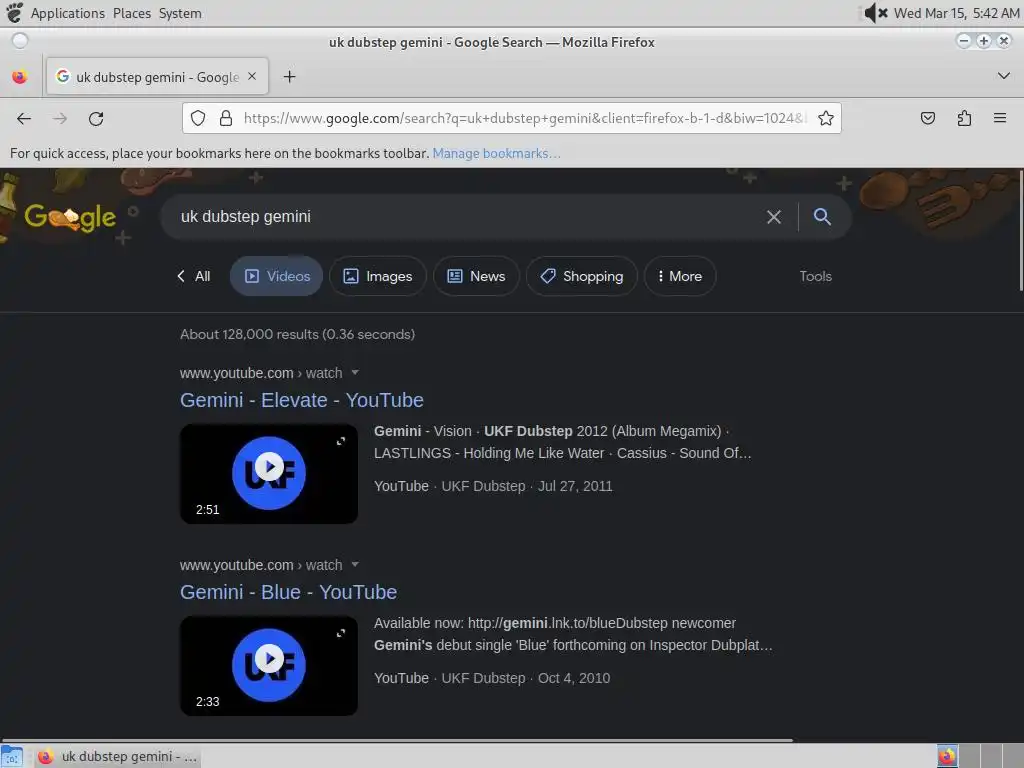Click the horizontal scrollbar at page bottom

point(397,740)
